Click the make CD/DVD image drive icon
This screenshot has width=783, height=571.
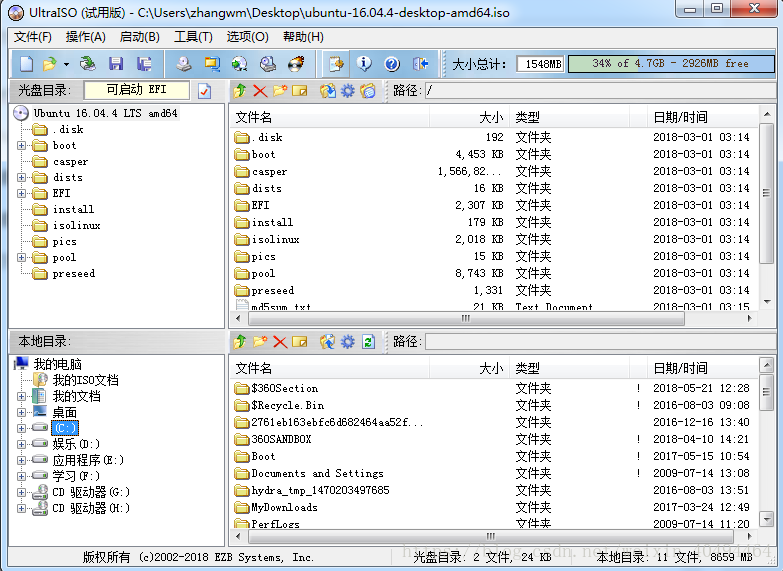point(184,64)
